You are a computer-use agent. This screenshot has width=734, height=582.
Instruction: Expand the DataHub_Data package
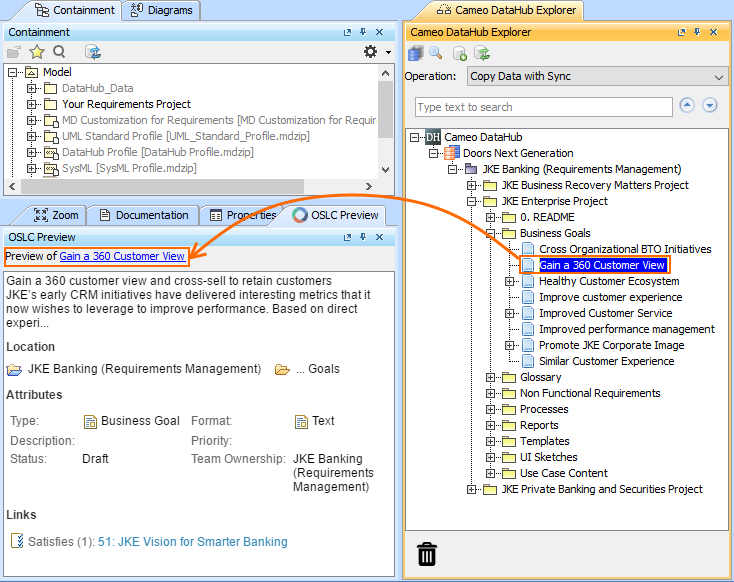pyautogui.click(x=31, y=88)
